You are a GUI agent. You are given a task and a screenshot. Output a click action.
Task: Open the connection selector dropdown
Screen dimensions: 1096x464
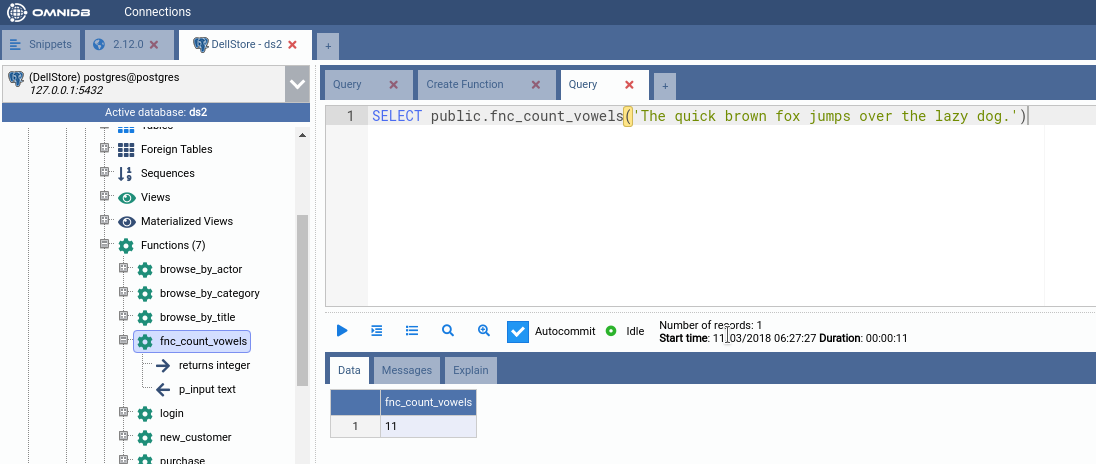point(297,84)
